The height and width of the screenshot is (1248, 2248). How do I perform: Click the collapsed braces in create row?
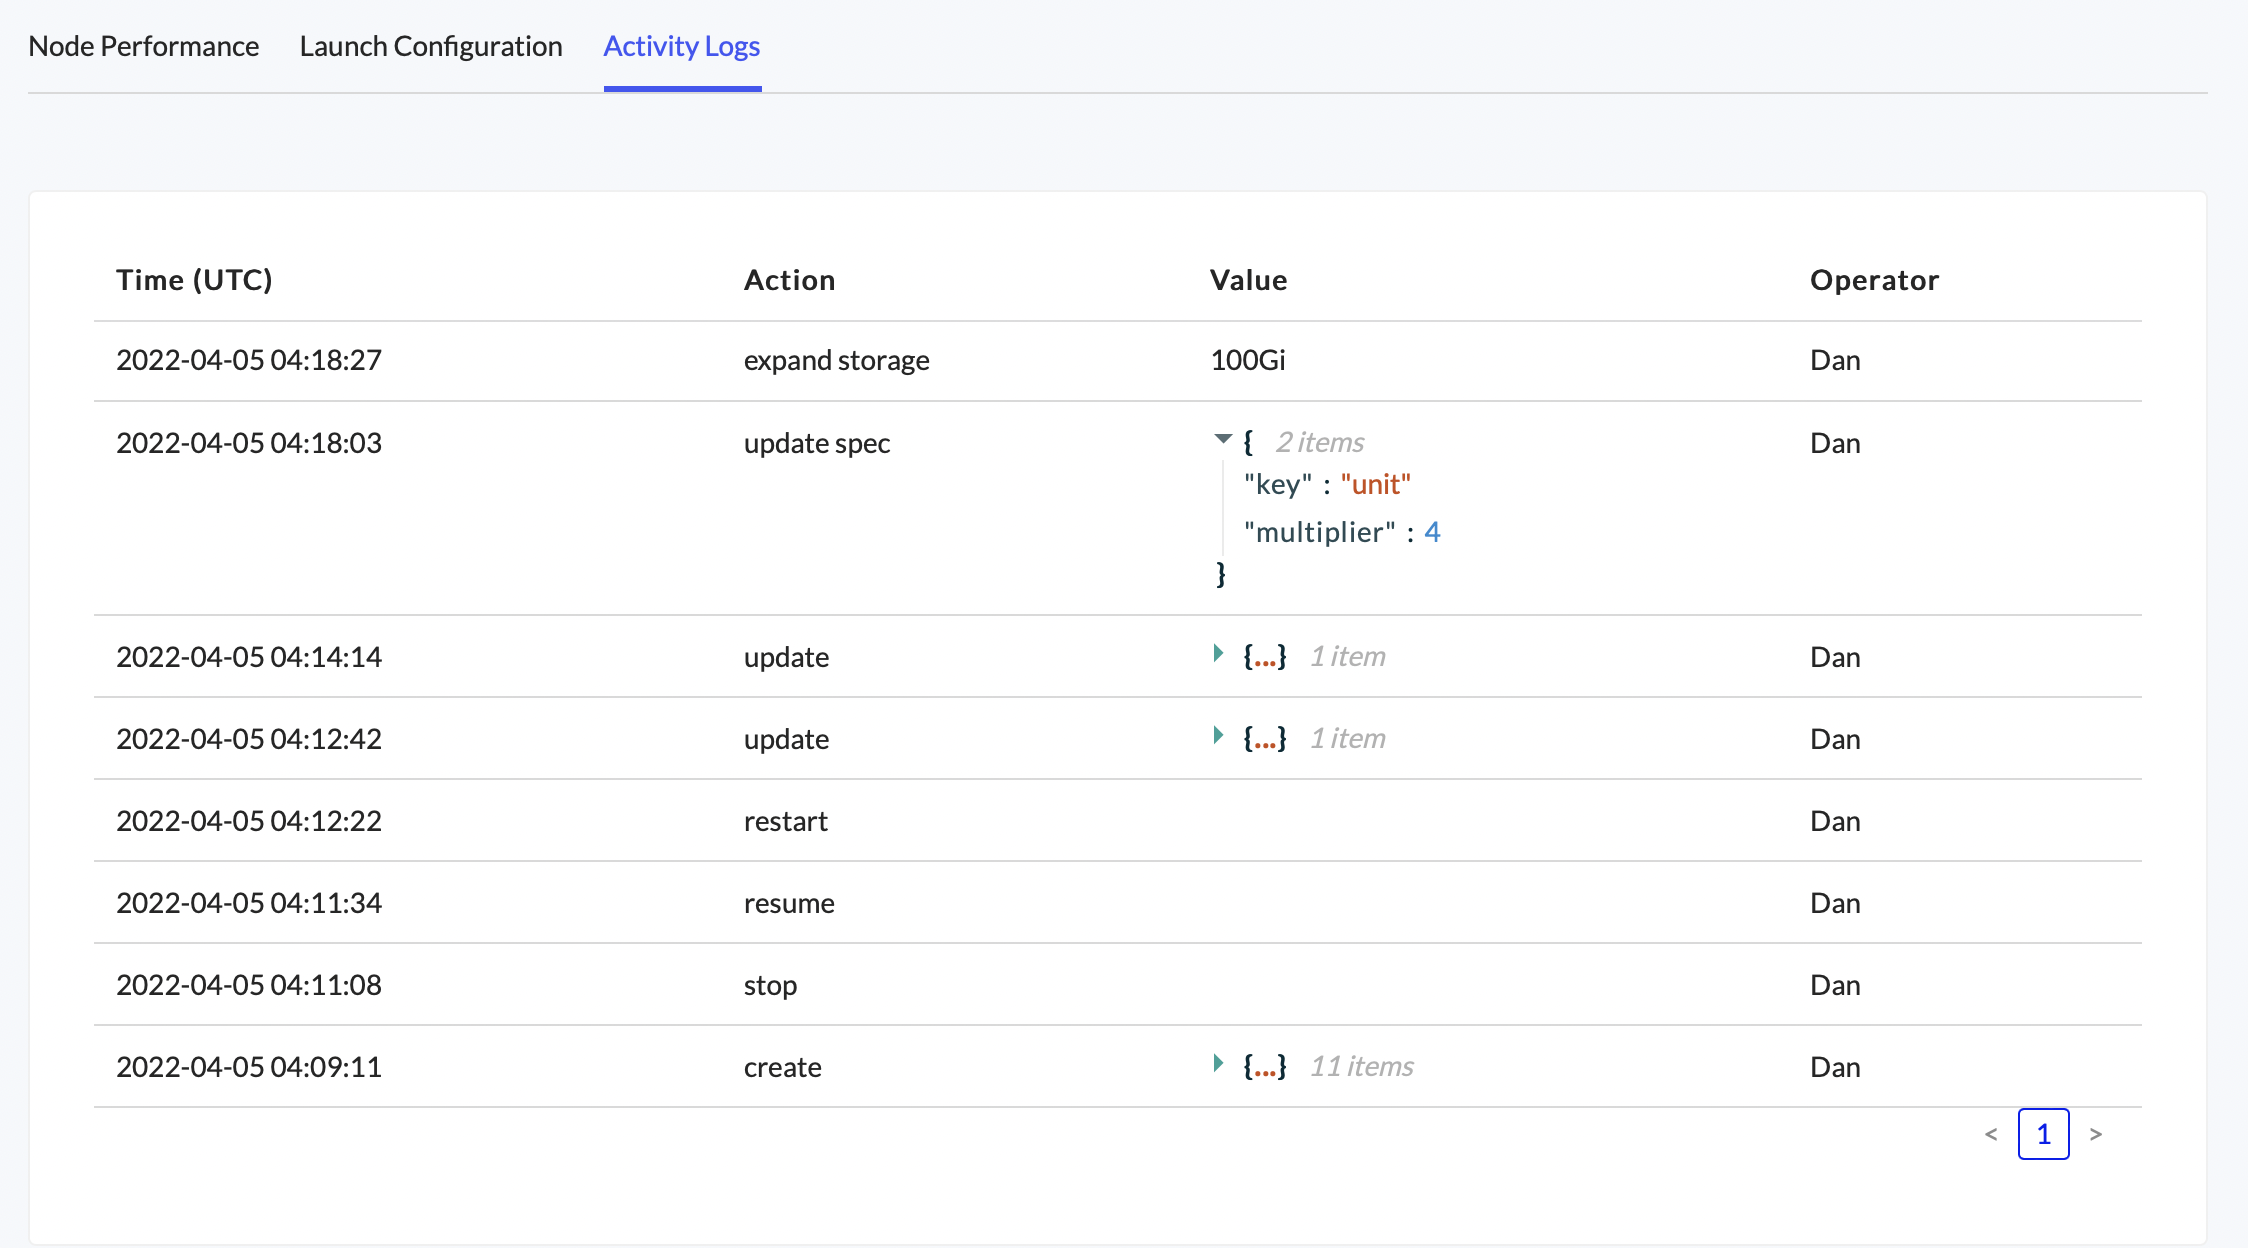(x=1265, y=1067)
